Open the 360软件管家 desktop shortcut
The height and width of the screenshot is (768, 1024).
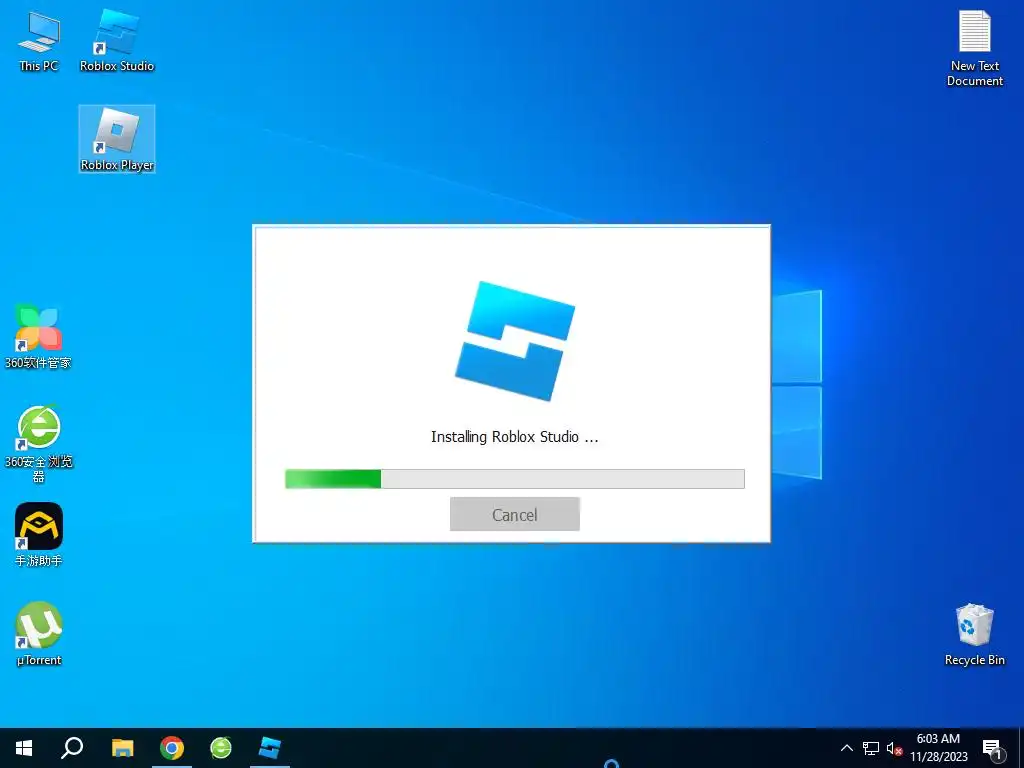[x=39, y=336]
